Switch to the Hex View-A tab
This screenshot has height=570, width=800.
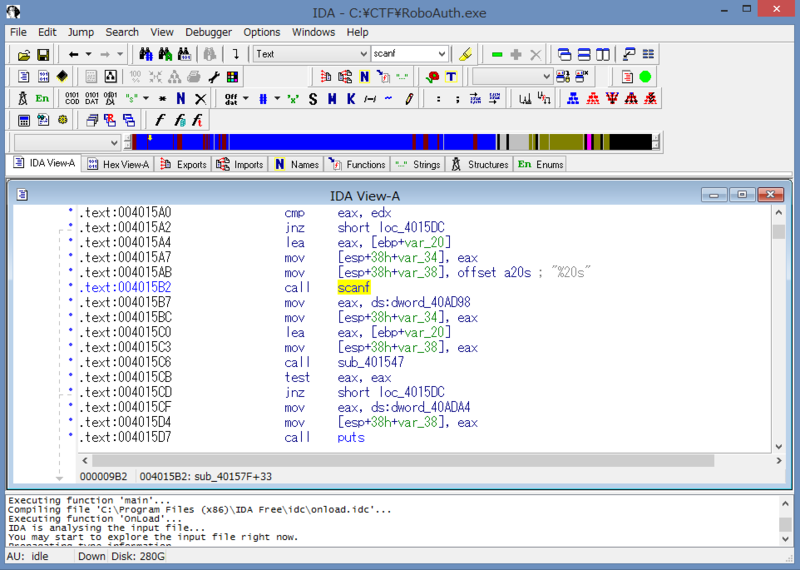pos(118,164)
